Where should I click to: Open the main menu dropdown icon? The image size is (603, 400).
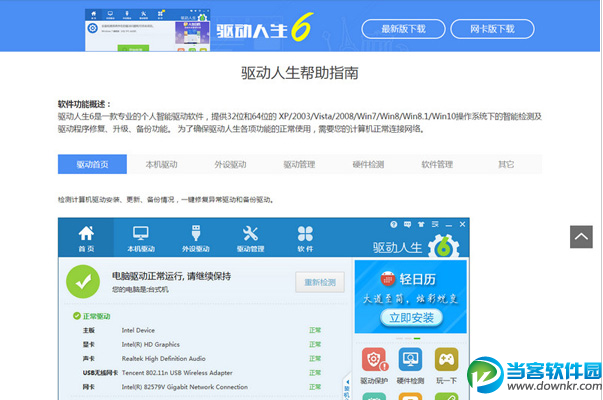click(435, 224)
